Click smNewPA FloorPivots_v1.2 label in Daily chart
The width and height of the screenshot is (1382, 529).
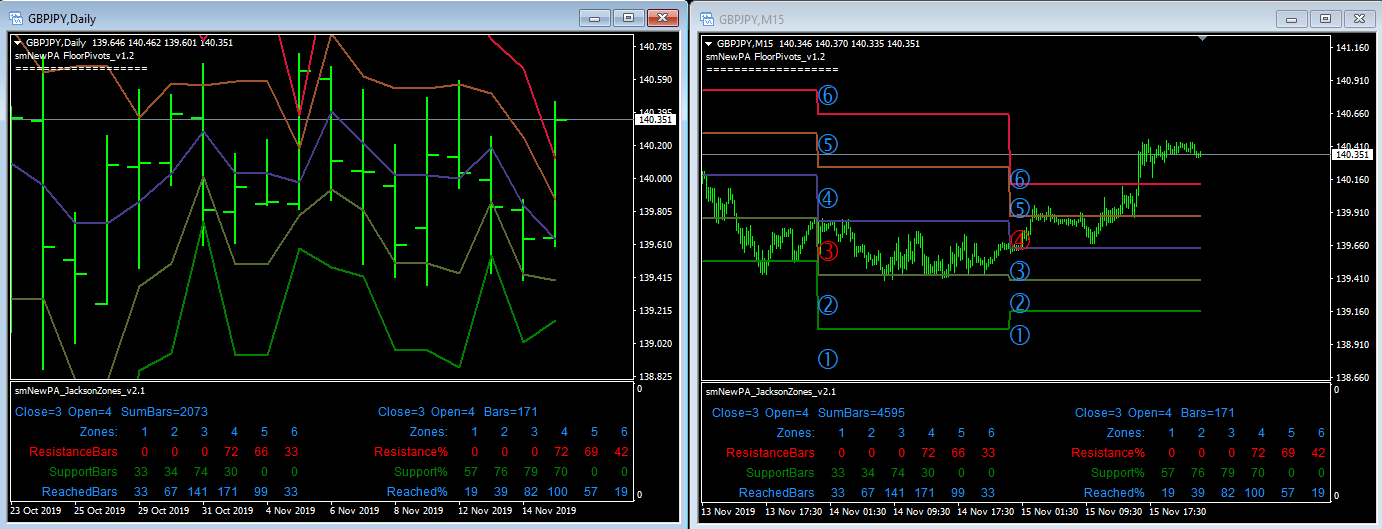(74, 56)
